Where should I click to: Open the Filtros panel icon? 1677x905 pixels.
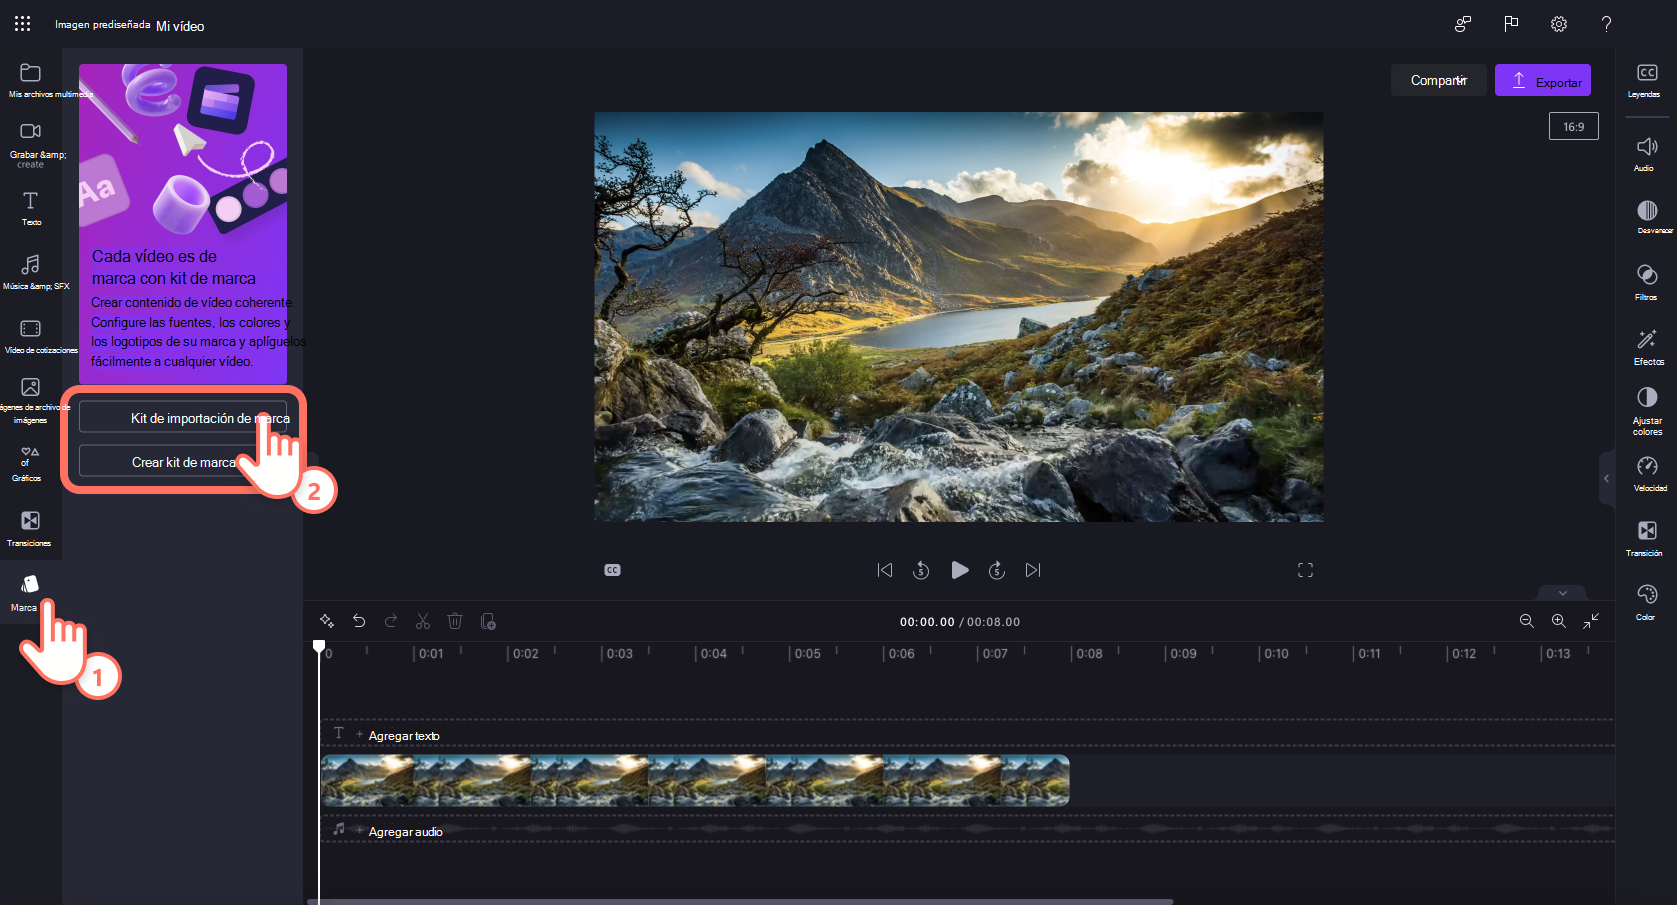click(1646, 281)
